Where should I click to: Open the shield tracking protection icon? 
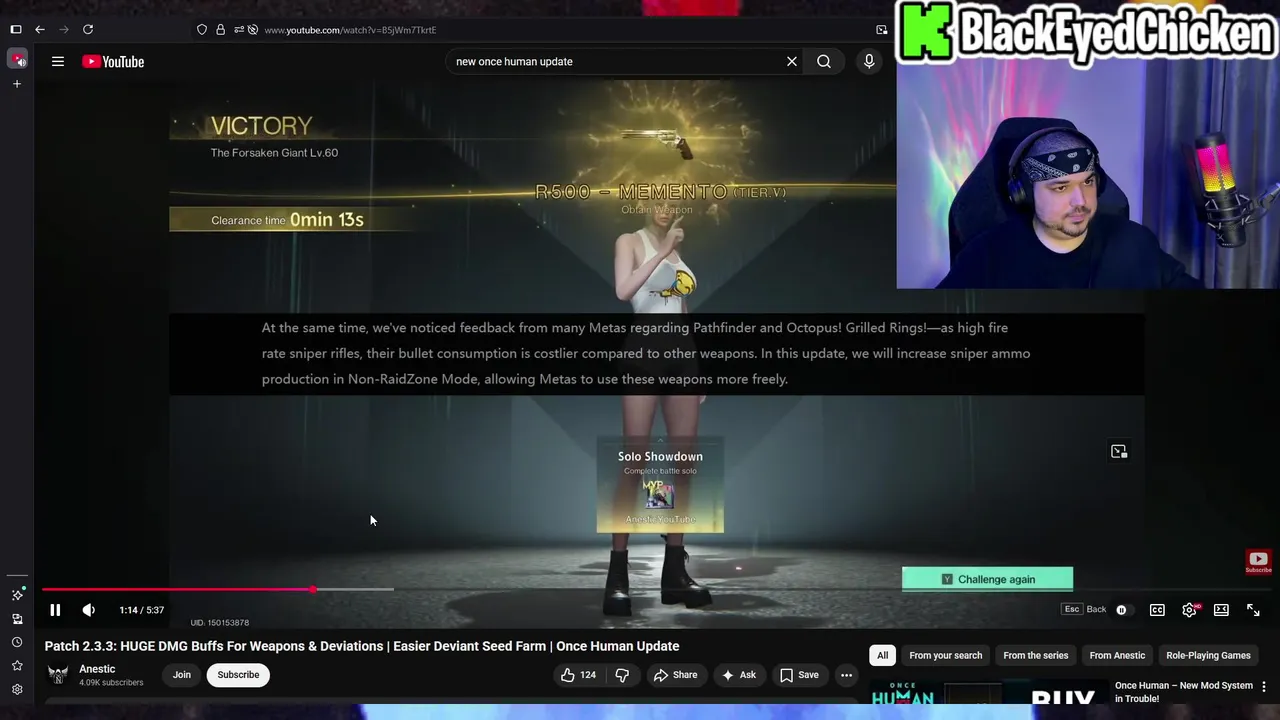click(x=202, y=30)
